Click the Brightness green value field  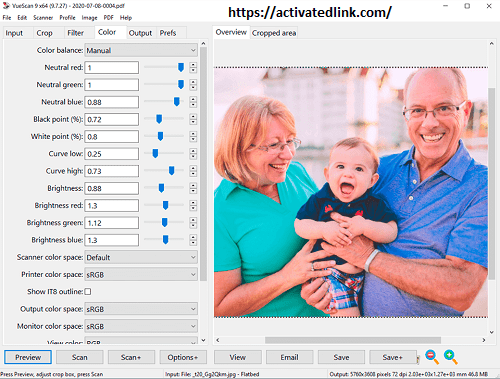click(x=112, y=223)
